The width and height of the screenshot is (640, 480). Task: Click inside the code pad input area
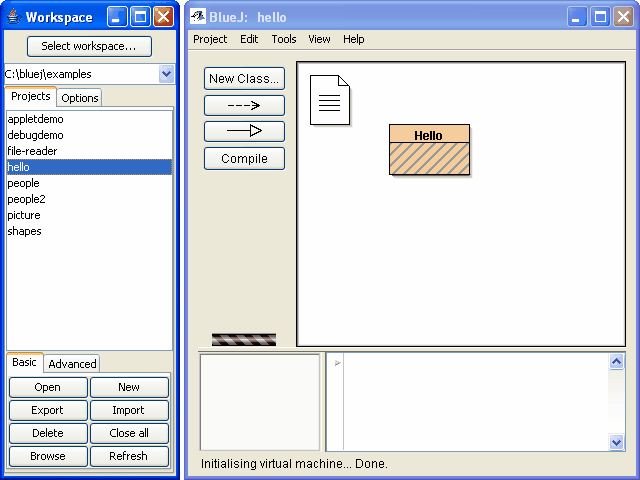point(470,400)
